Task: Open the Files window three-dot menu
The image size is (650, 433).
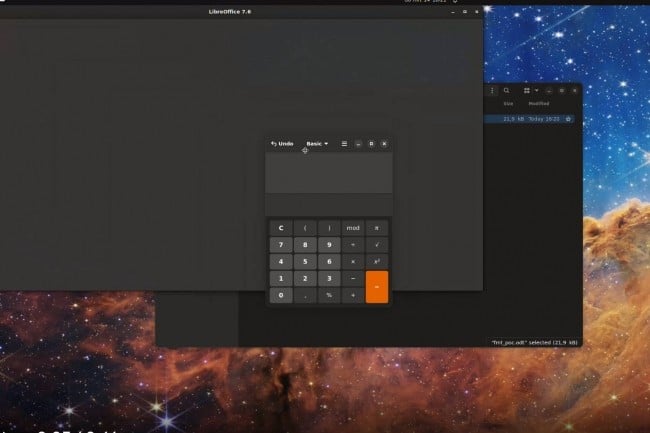Action: 492,90
